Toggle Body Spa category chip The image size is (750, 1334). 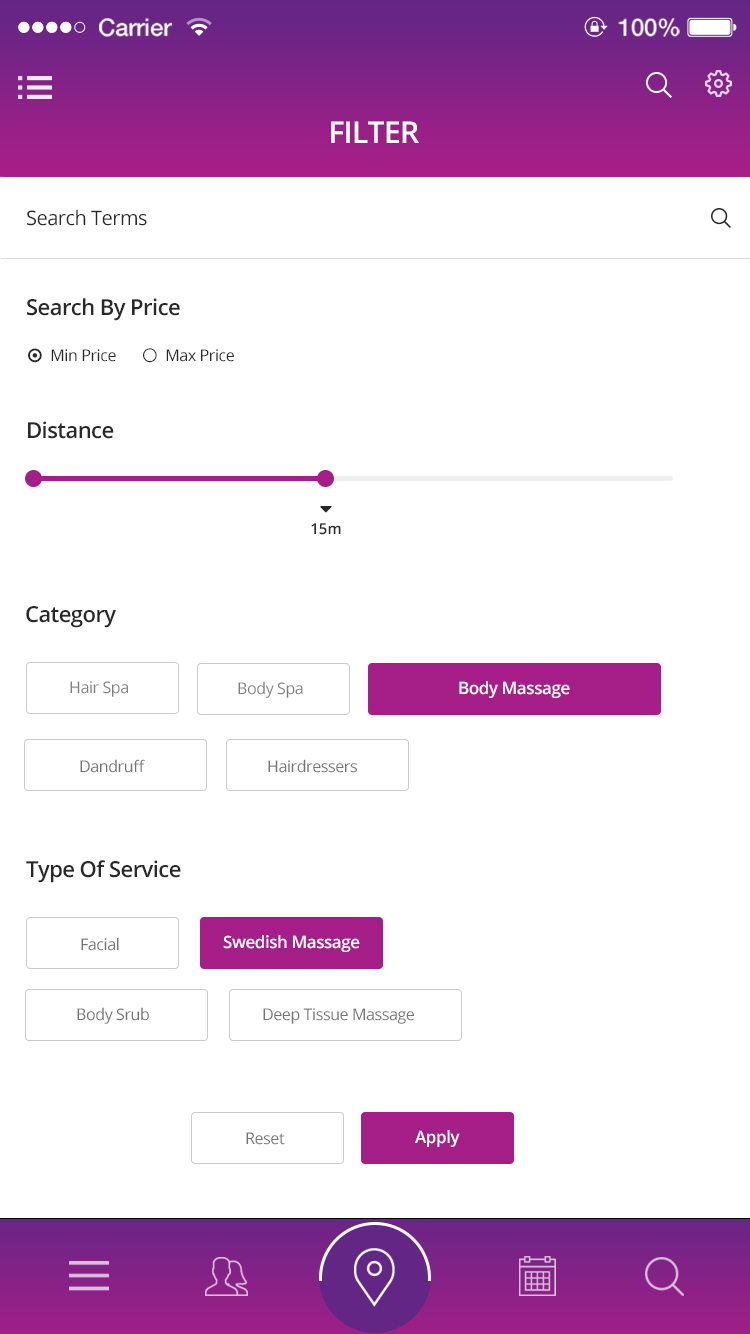273,689
